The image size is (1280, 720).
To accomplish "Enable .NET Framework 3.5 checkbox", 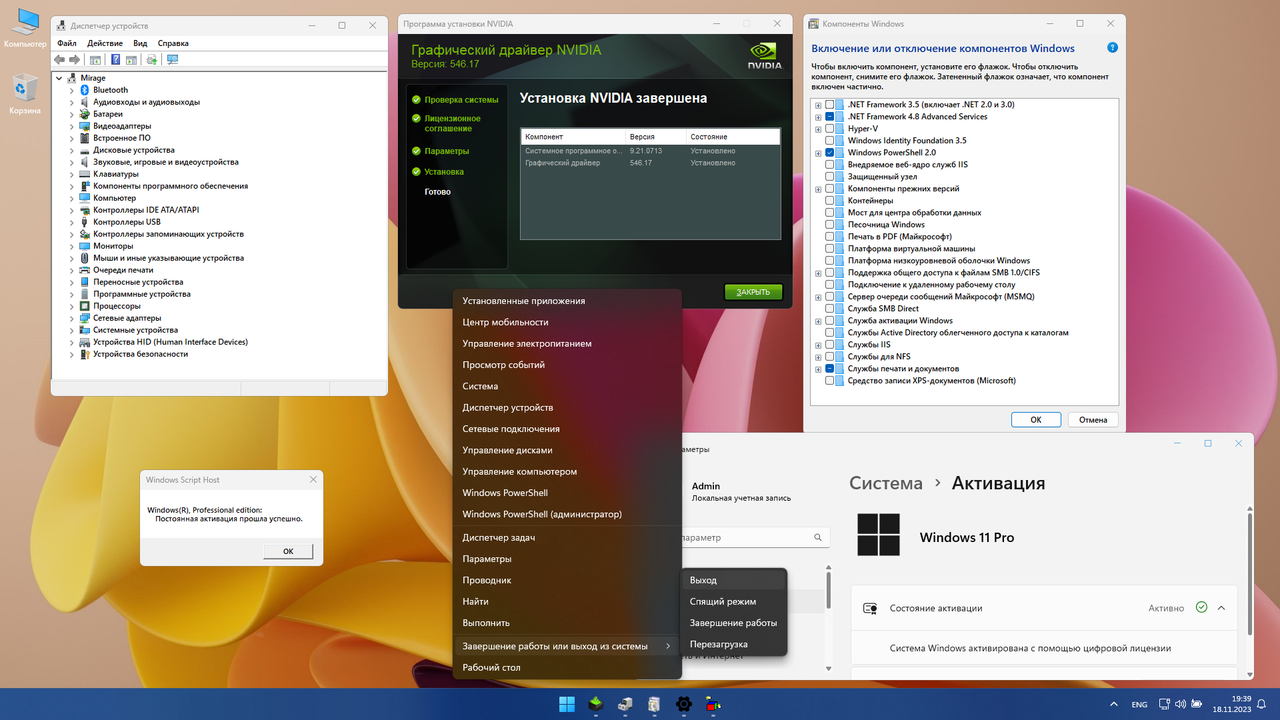I will [830, 105].
